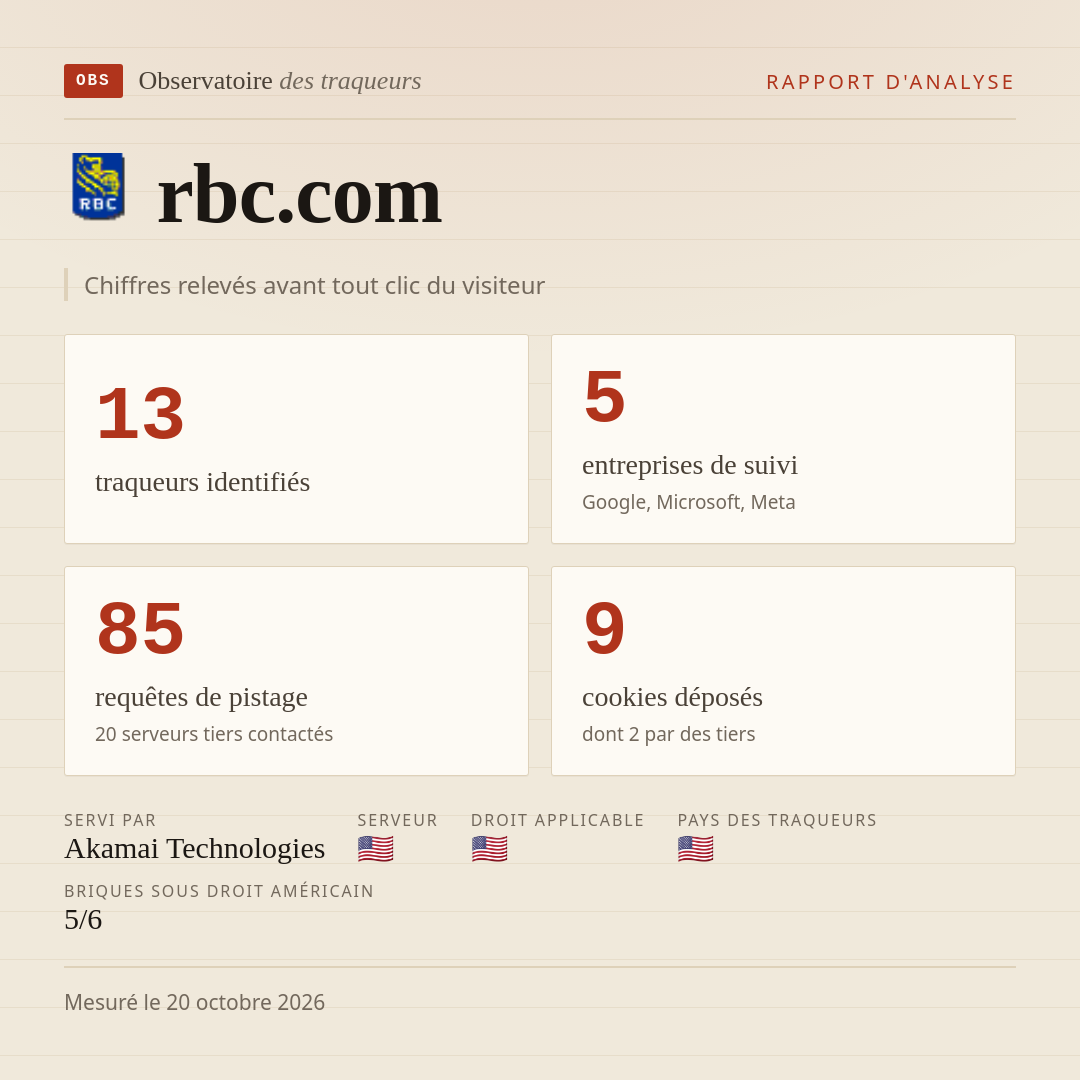Click the number 9 in cookies card
The image size is (1080, 1080).
604,628
